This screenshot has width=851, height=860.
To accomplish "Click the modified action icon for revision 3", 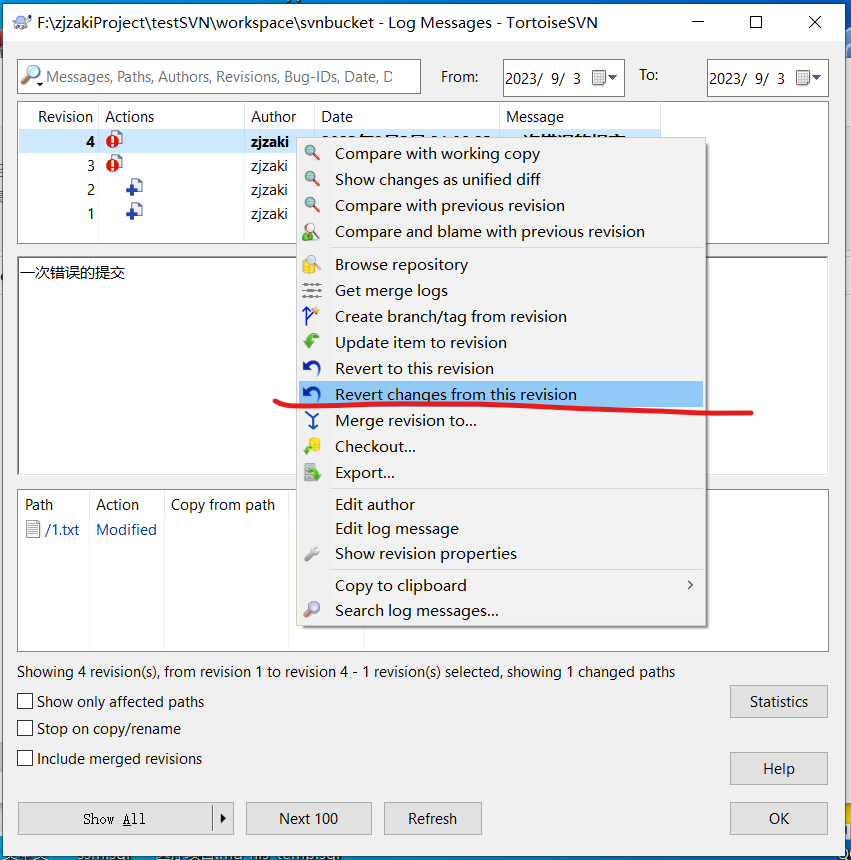I will [114, 163].
